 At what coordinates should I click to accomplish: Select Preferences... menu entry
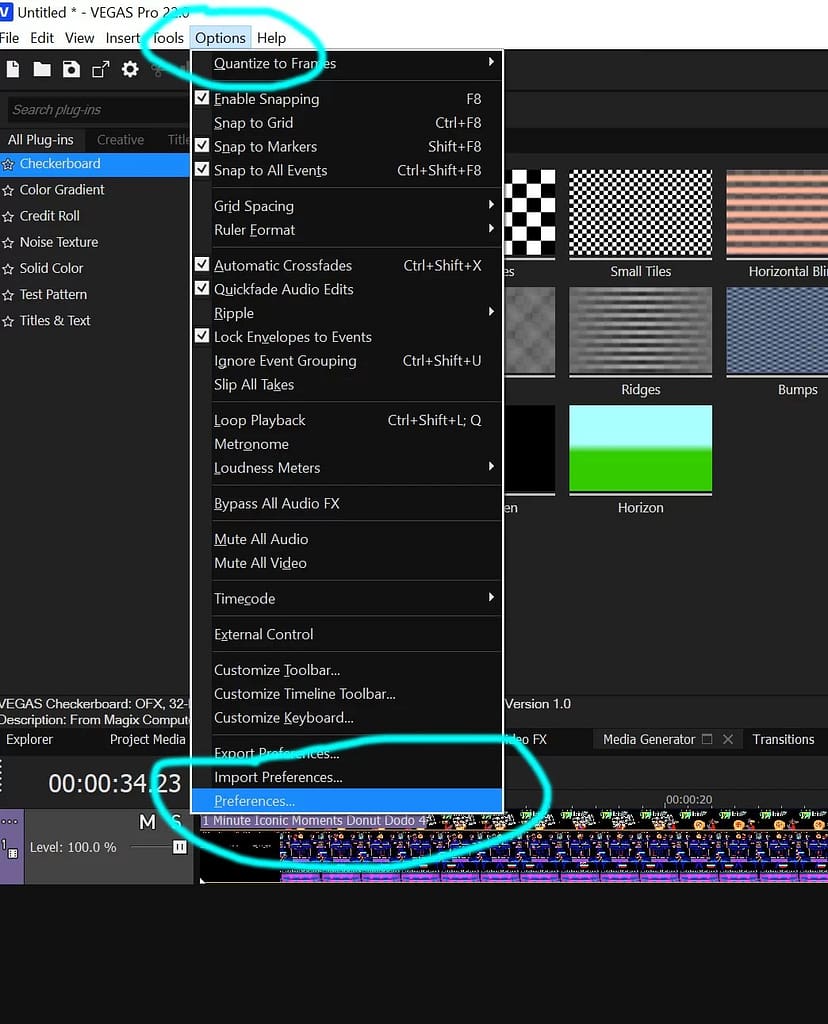click(x=347, y=801)
